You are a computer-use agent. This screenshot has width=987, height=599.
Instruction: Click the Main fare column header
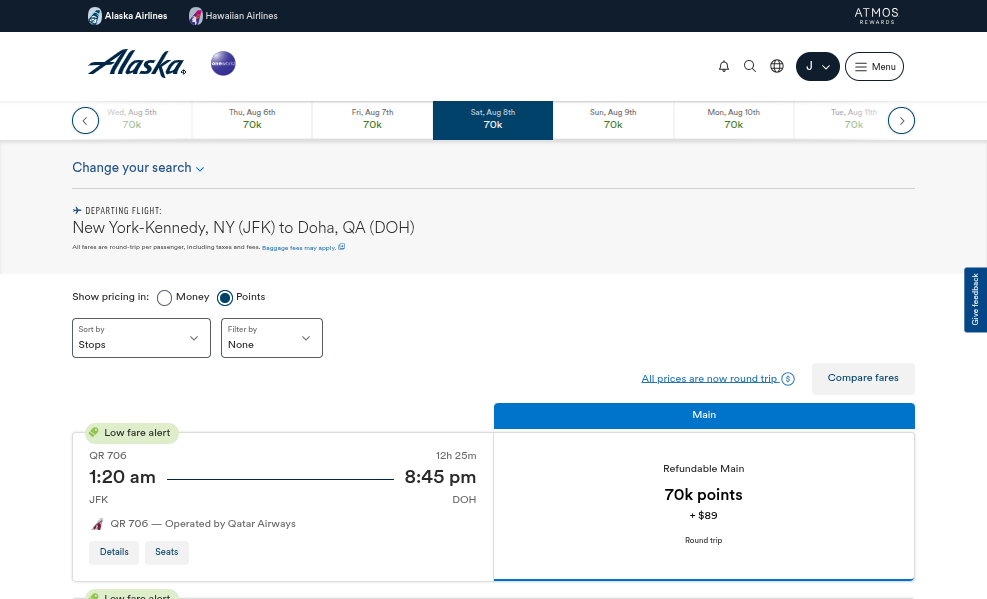coord(704,416)
